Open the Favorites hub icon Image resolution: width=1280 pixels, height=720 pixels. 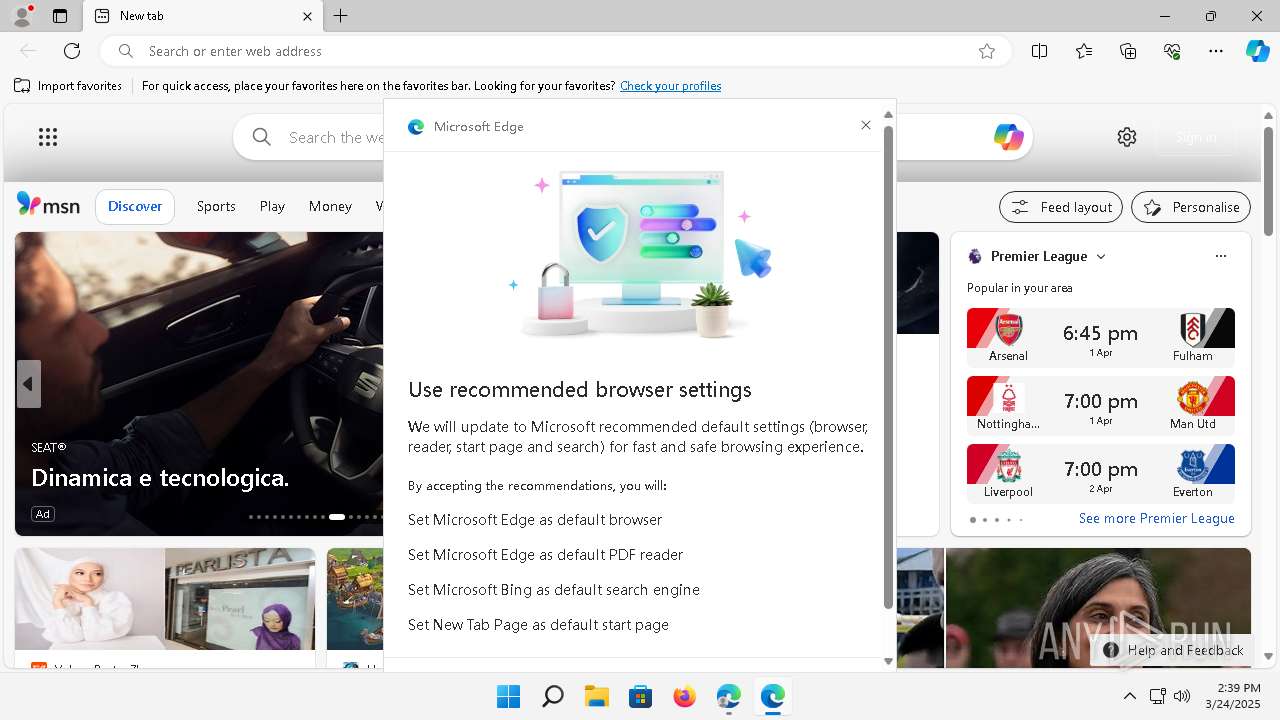(1084, 51)
